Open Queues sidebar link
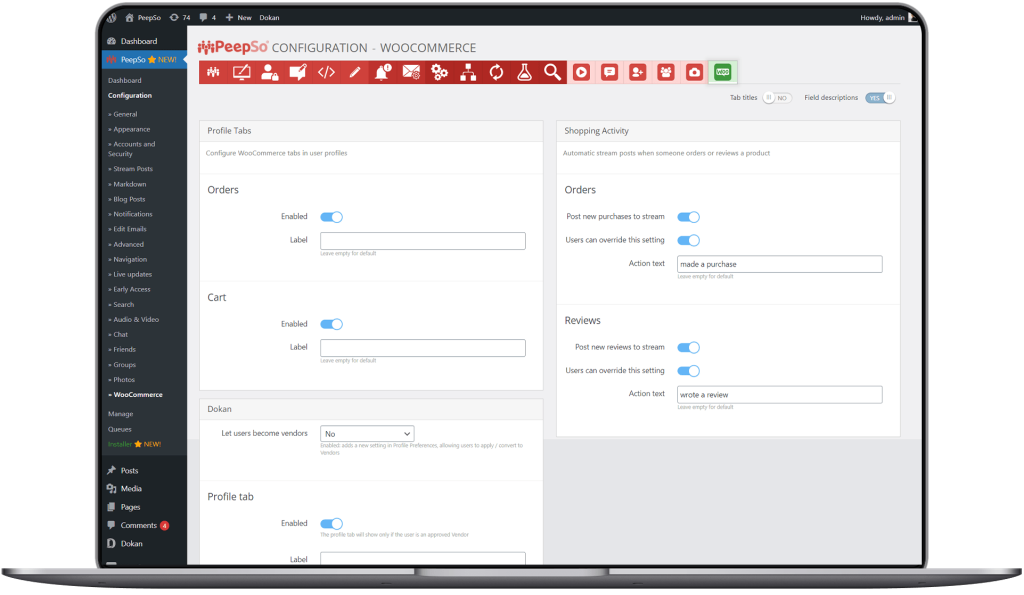The image size is (1024, 595). coord(120,430)
